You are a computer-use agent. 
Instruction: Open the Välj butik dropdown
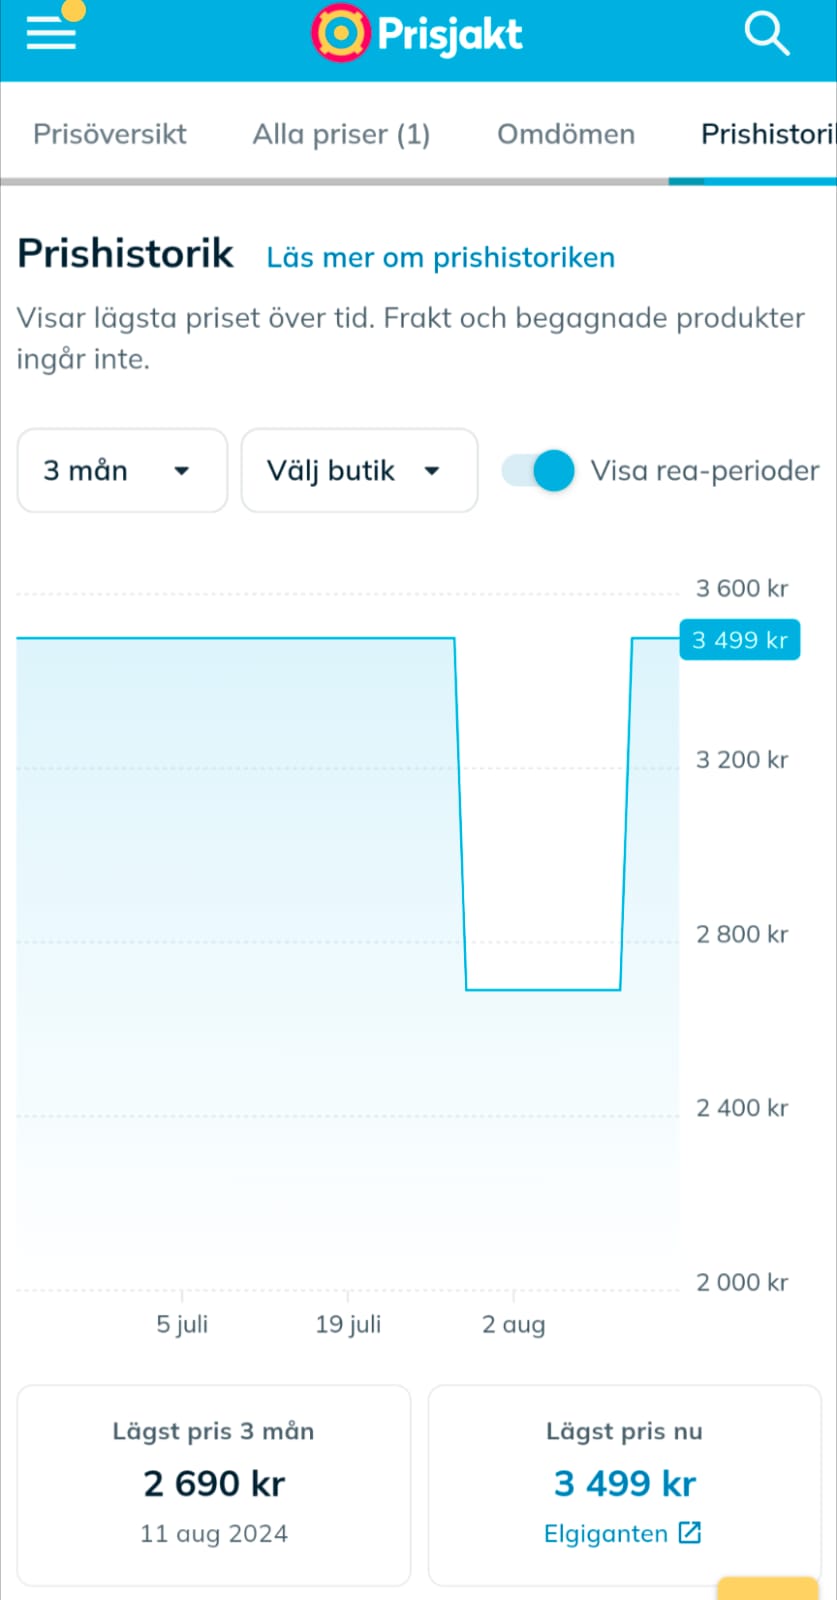(x=359, y=471)
